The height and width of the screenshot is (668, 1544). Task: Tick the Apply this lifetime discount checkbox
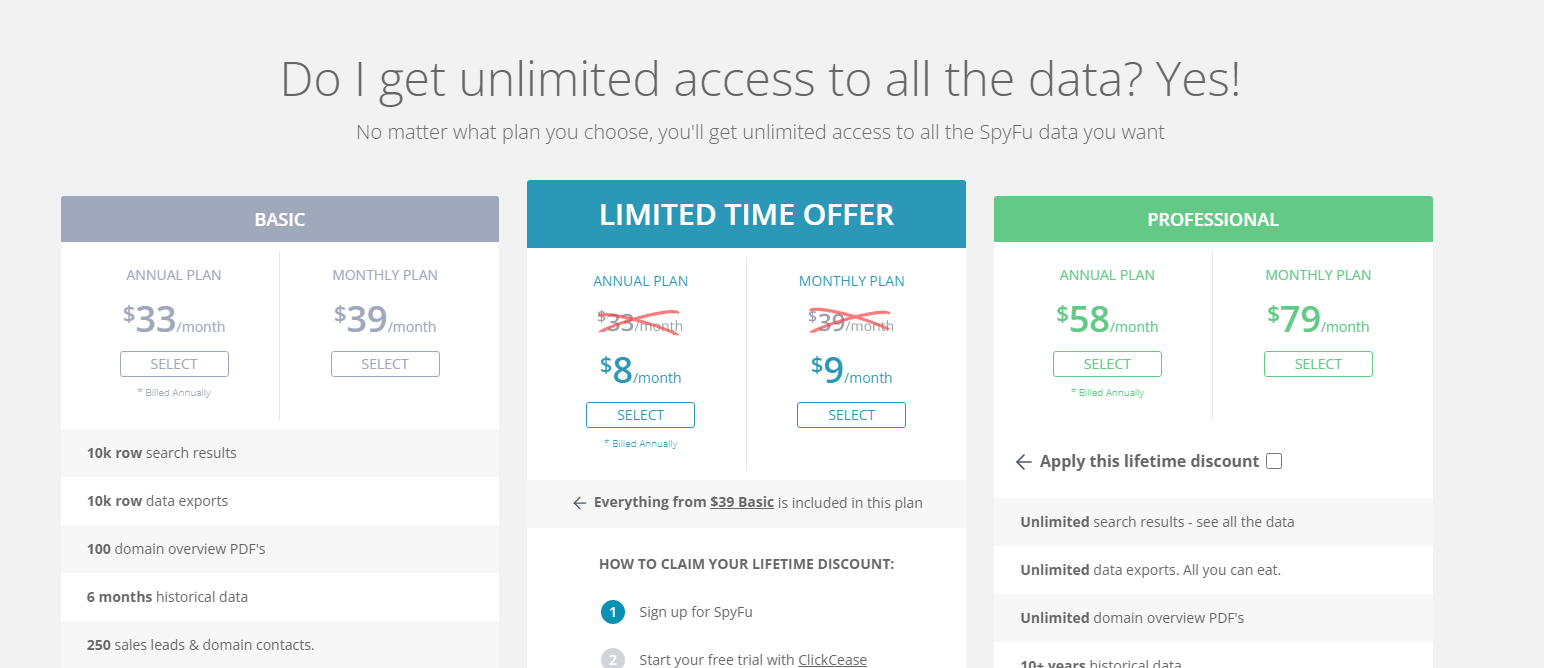pyautogui.click(x=1274, y=461)
